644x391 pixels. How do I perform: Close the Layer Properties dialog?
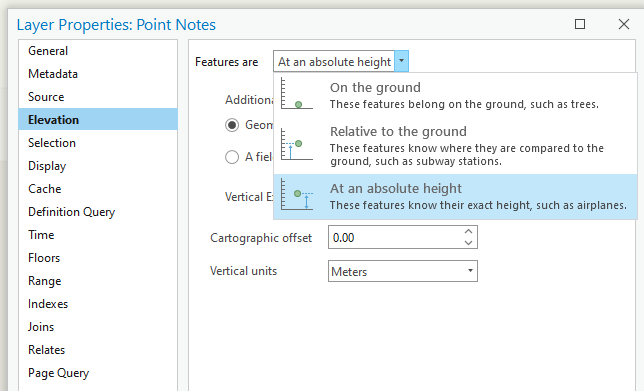click(x=623, y=24)
